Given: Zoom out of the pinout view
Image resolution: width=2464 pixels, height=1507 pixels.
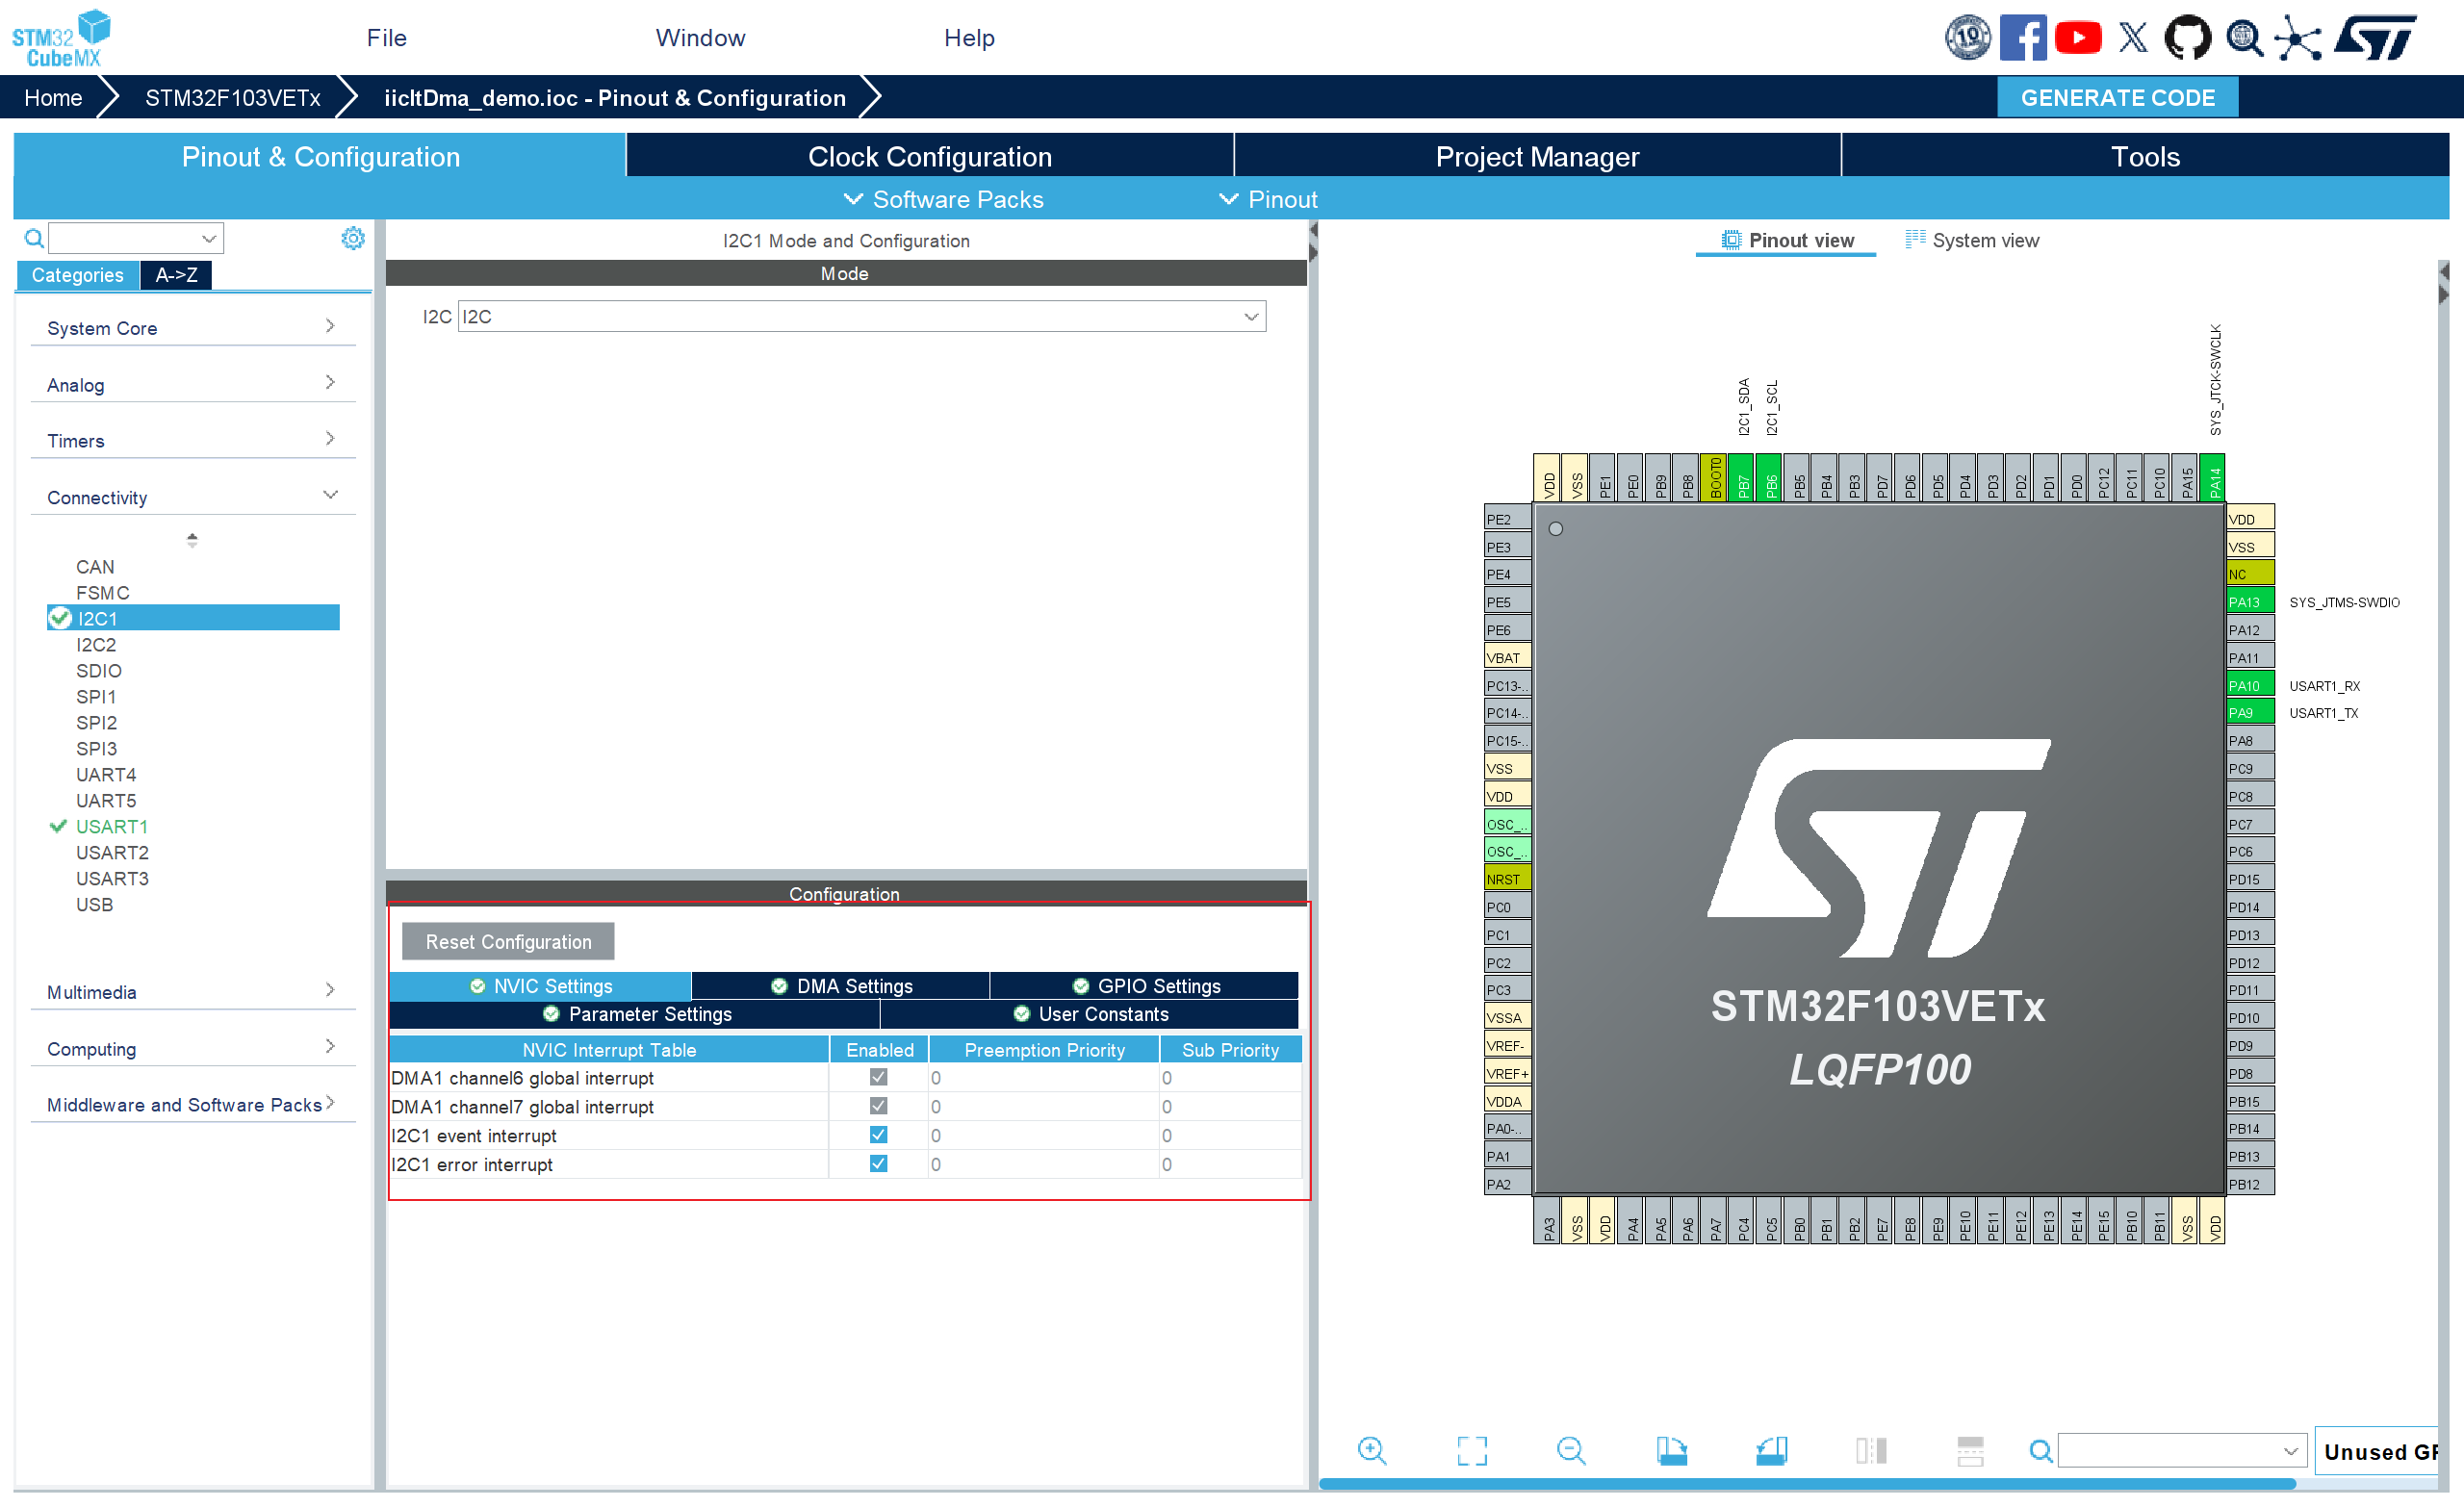Looking at the screenshot, I should 1570,1450.
